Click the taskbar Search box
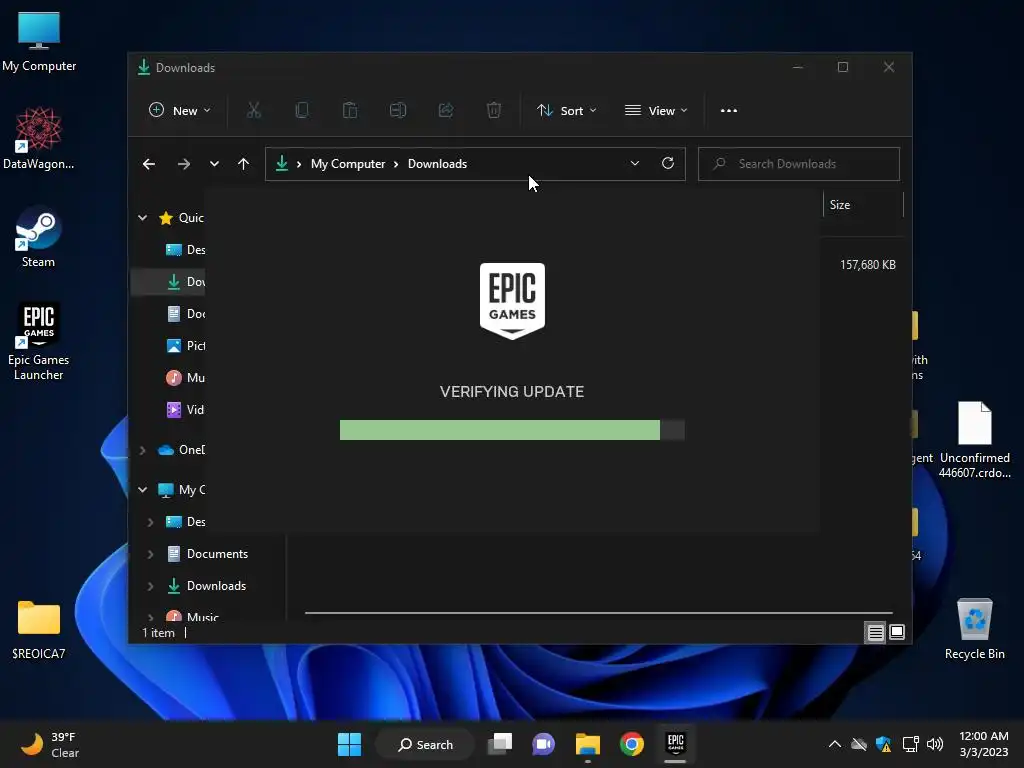The width and height of the screenshot is (1024, 768). tap(424, 744)
